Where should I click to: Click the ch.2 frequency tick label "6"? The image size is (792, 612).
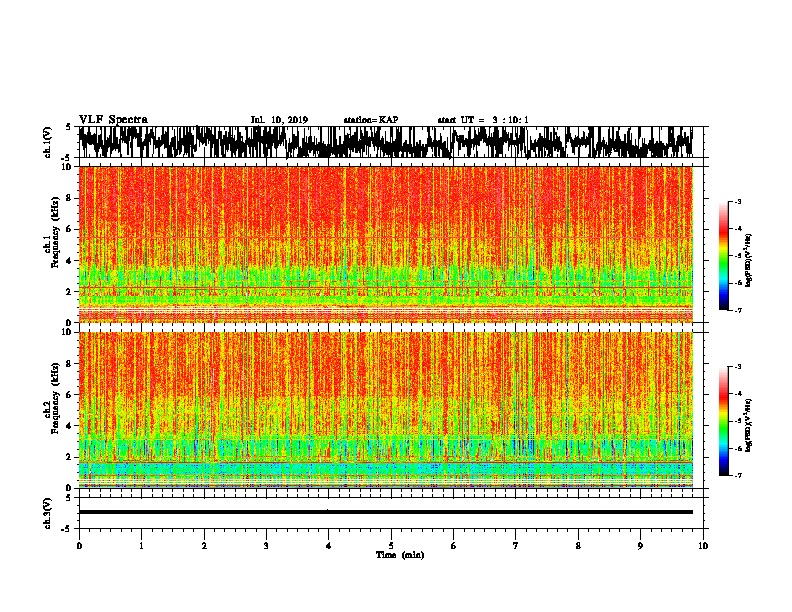(x=69, y=395)
